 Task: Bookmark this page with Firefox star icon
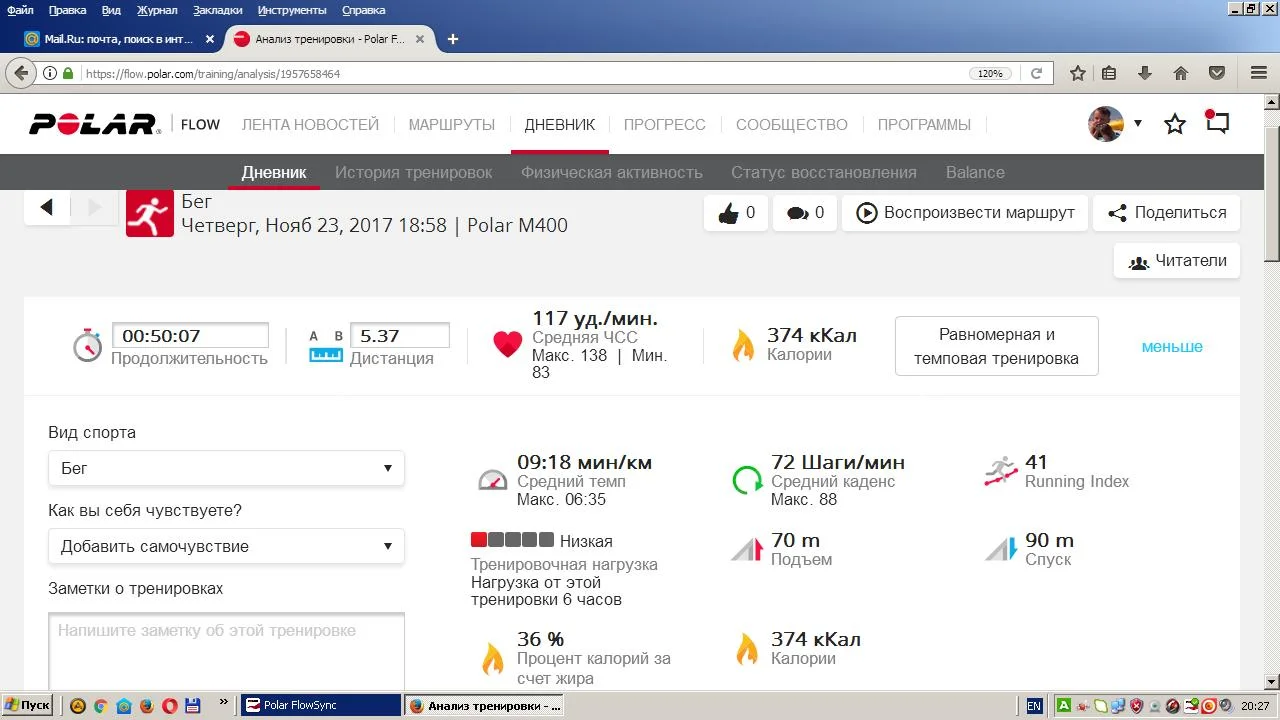1078,73
